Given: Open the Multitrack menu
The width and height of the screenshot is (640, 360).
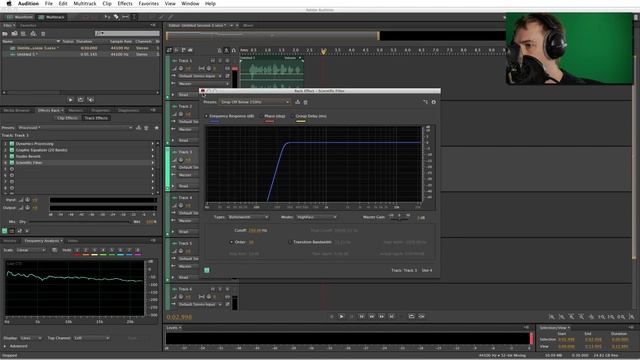Looking at the screenshot, I should pyautogui.click(x=85, y=4).
